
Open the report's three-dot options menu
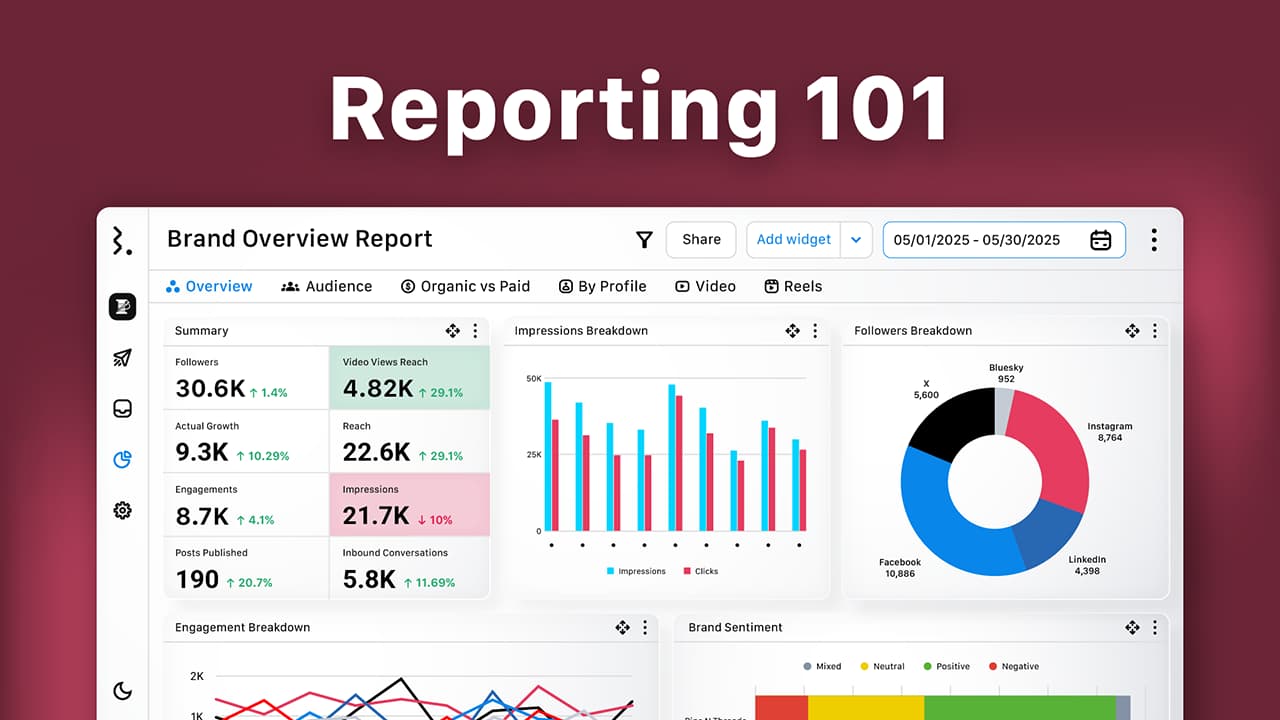[x=1154, y=240]
